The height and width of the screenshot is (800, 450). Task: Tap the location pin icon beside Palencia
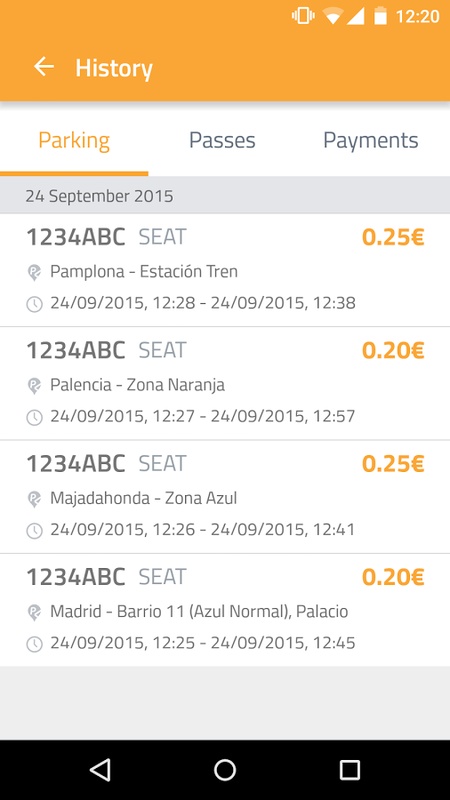[34, 386]
